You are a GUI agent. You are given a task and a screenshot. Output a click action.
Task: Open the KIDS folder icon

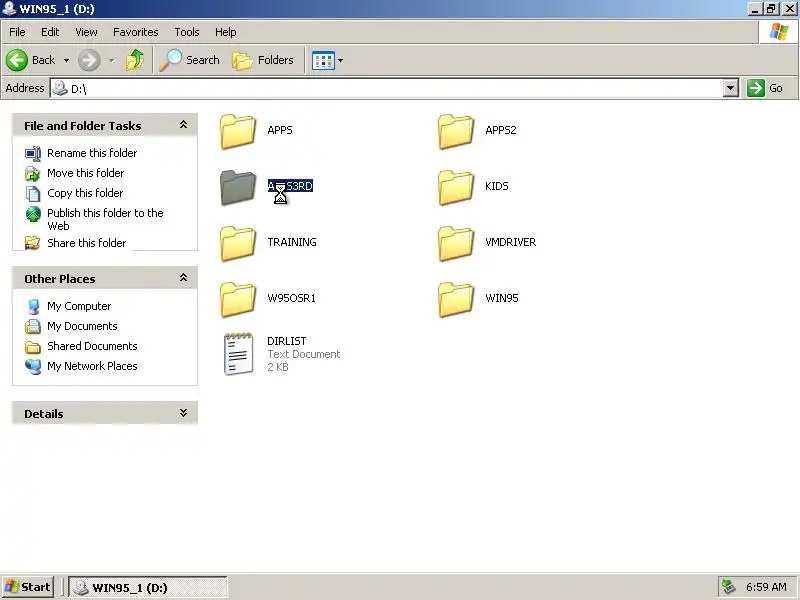click(x=456, y=187)
